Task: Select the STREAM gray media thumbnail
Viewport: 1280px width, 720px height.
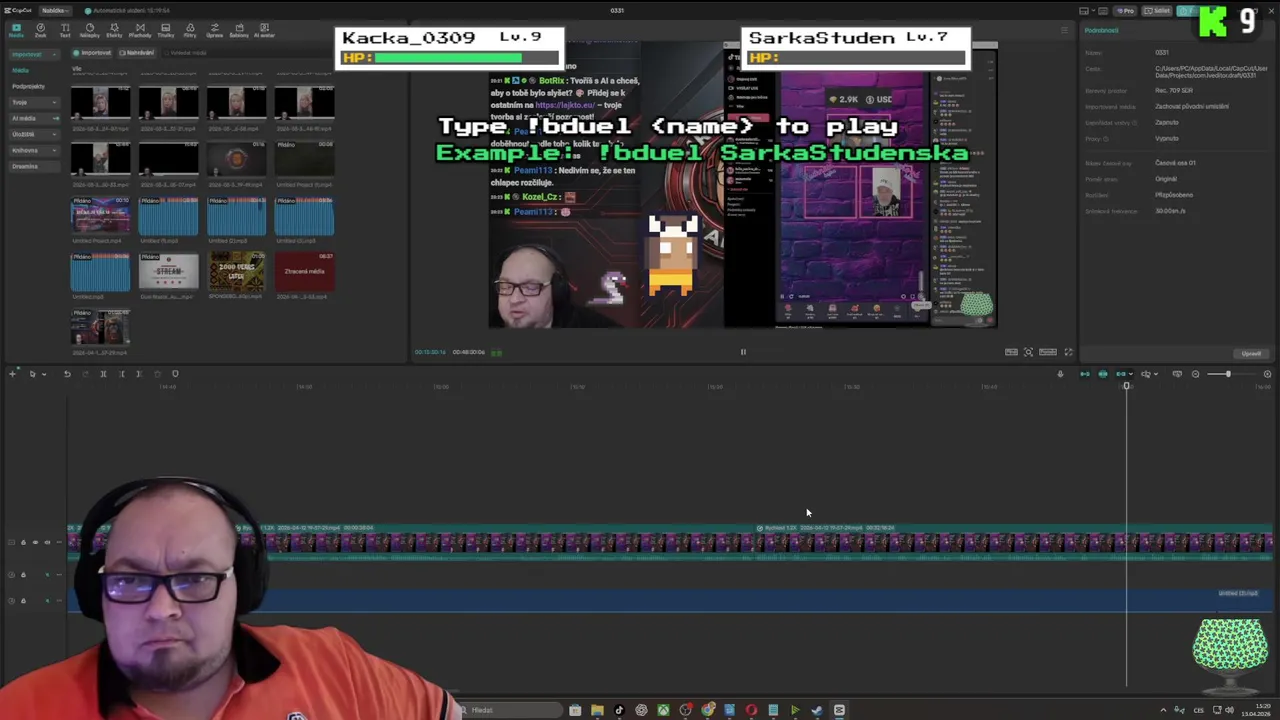Action: pyautogui.click(x=168, y=271)
